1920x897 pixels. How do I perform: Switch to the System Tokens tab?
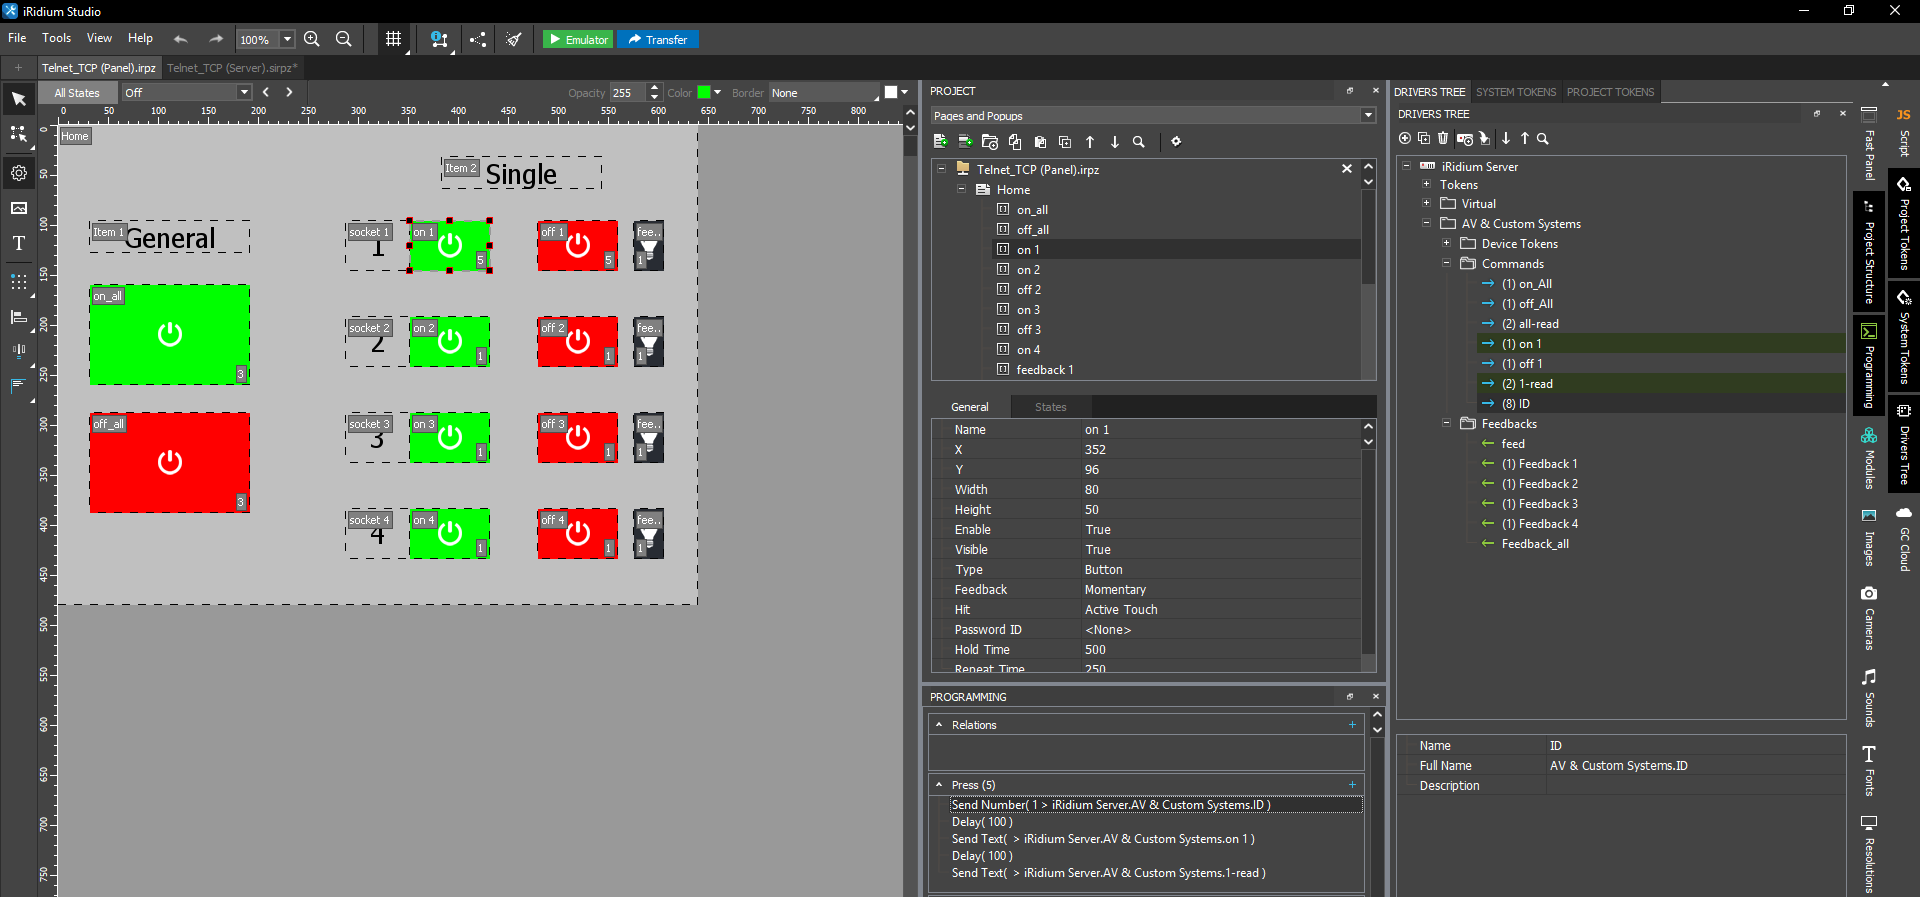(1515, 92)
